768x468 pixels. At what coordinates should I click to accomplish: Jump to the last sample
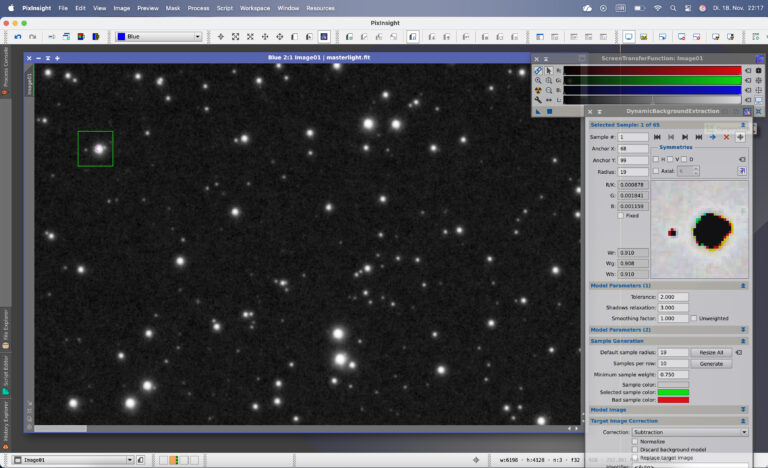[x=699, y=137]
